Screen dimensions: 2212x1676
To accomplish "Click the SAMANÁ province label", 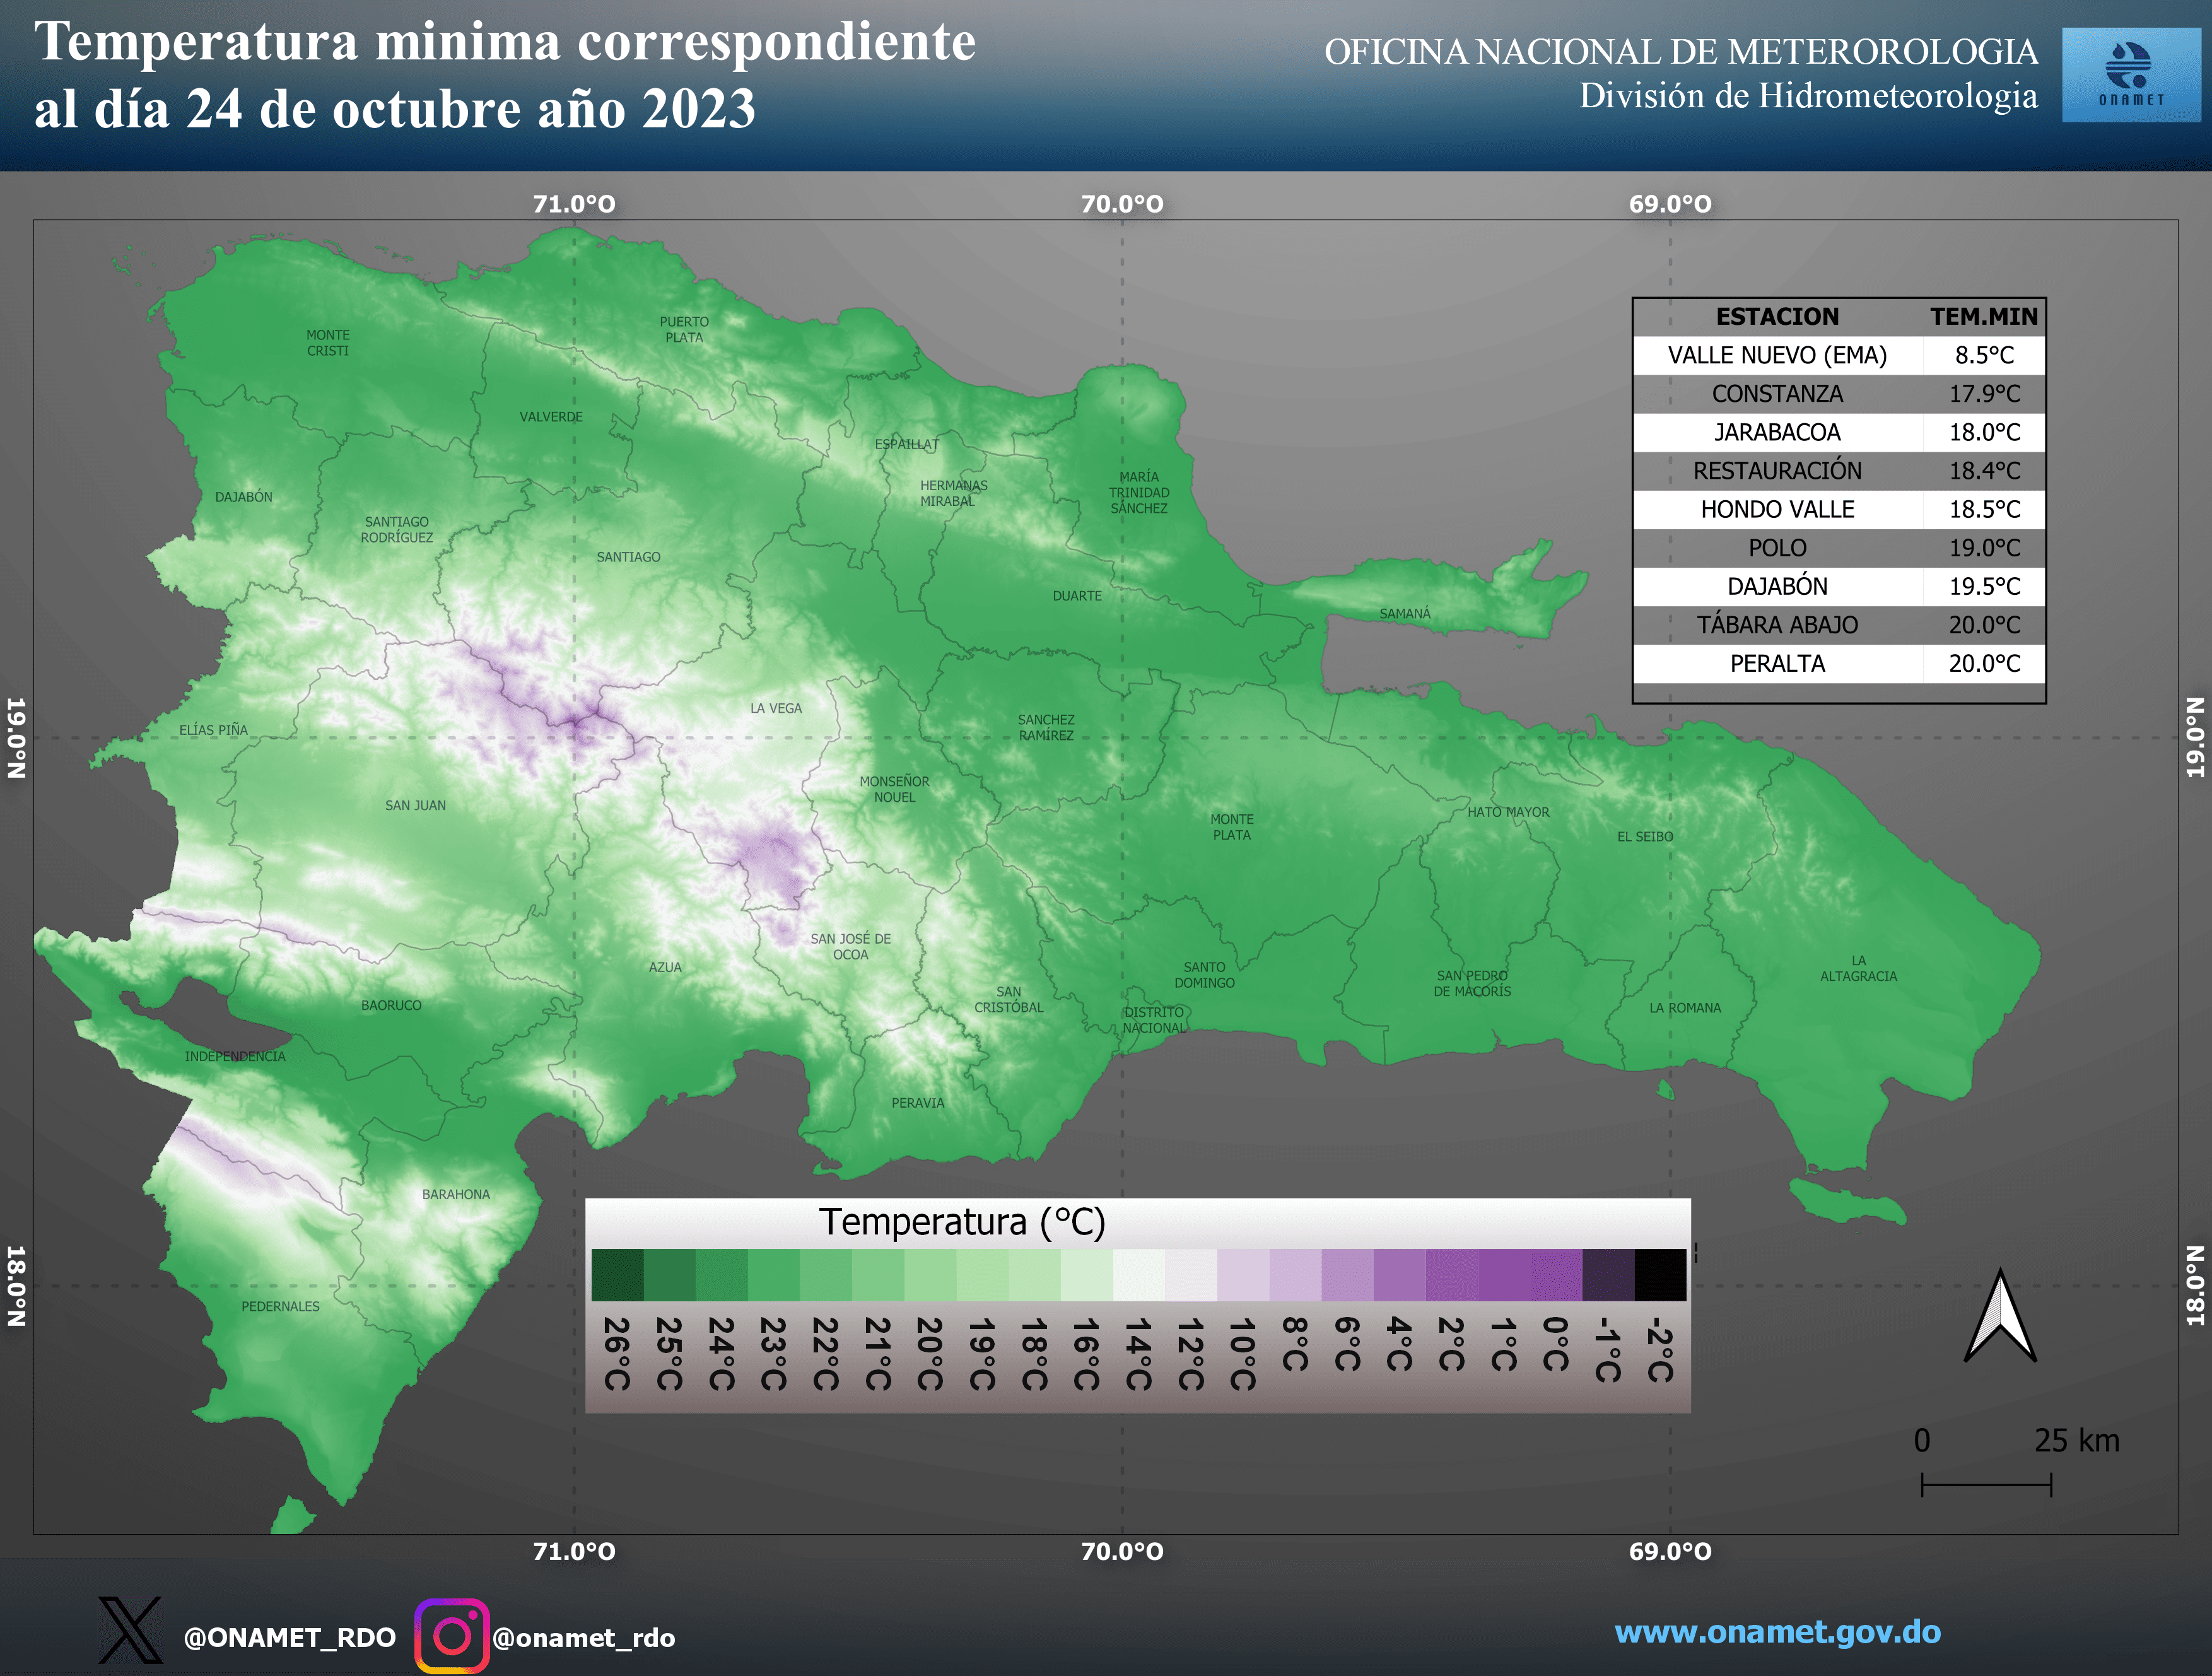I will tap(1405, 613).
